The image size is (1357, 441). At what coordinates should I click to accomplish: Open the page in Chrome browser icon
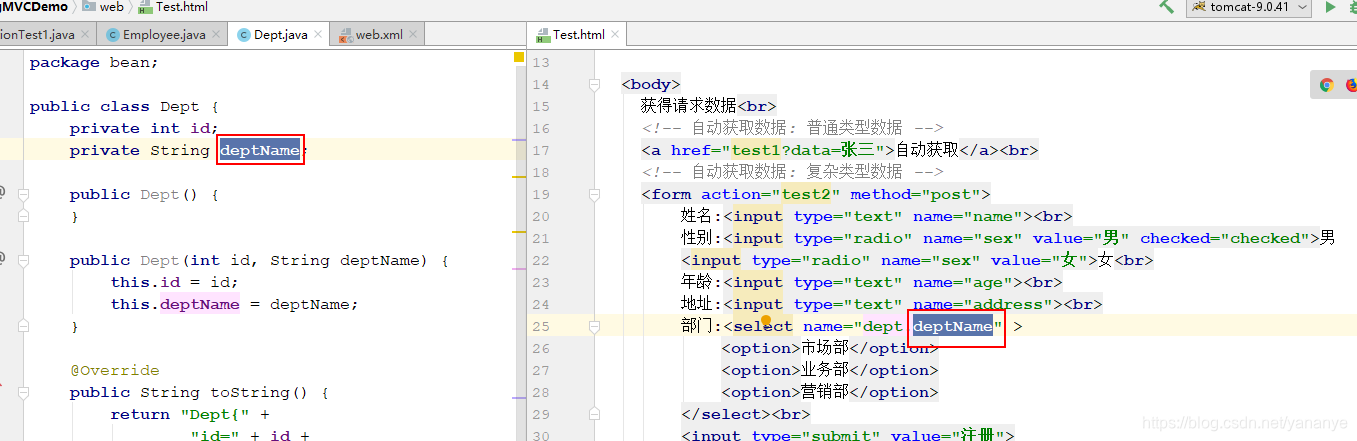point(1326,85)
